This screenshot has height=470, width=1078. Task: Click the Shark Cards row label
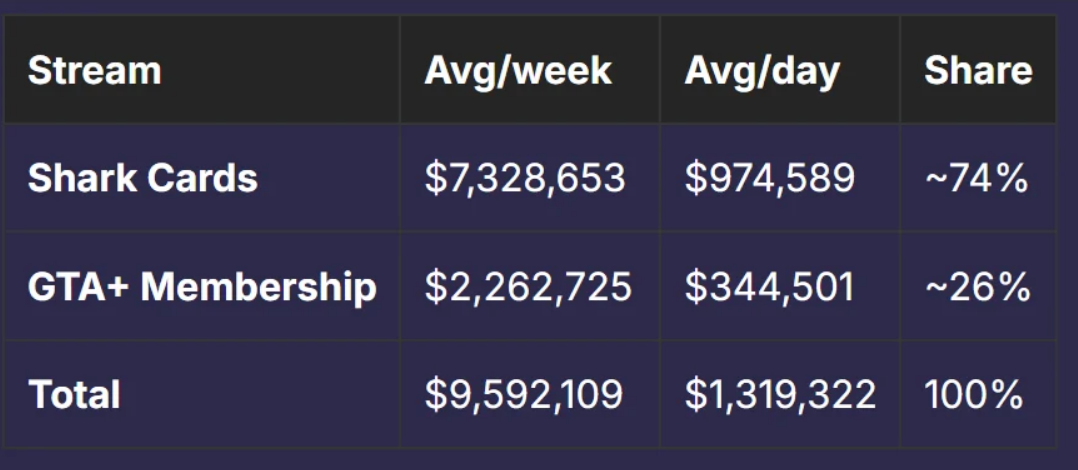[142, 178]
